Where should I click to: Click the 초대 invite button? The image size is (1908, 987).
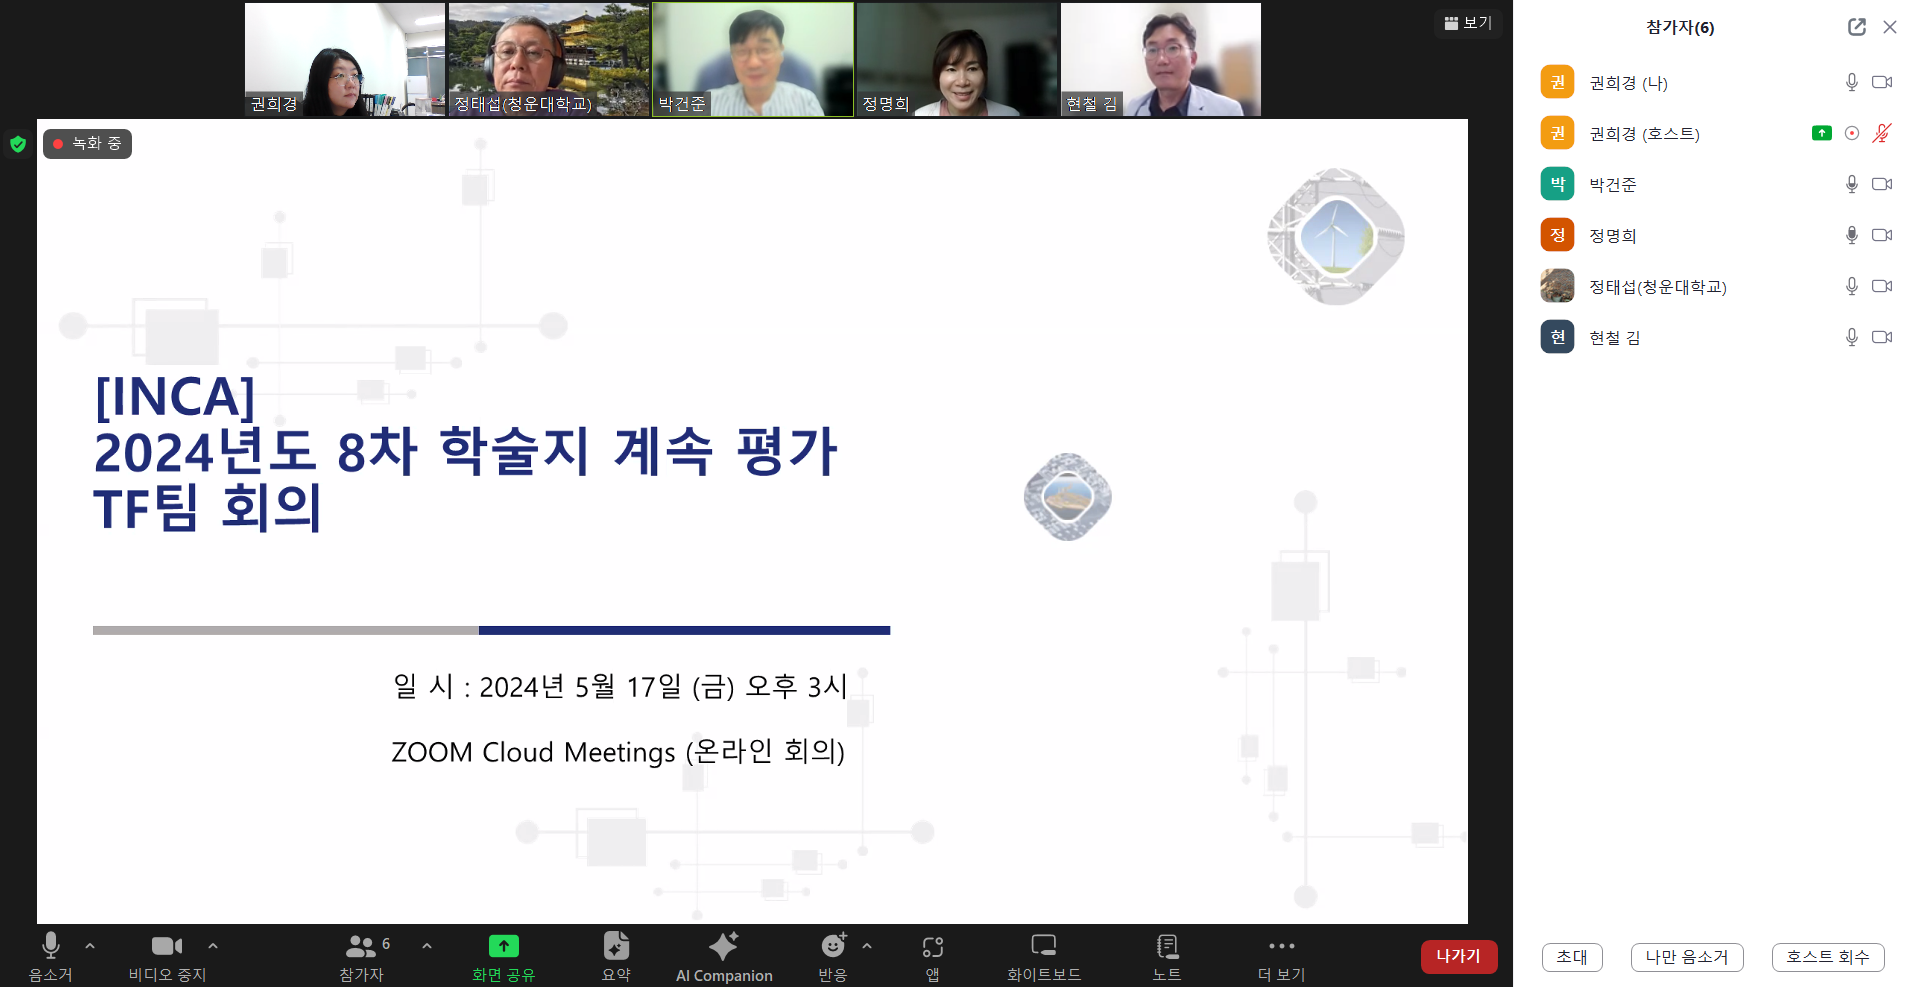click(1572, 957)
